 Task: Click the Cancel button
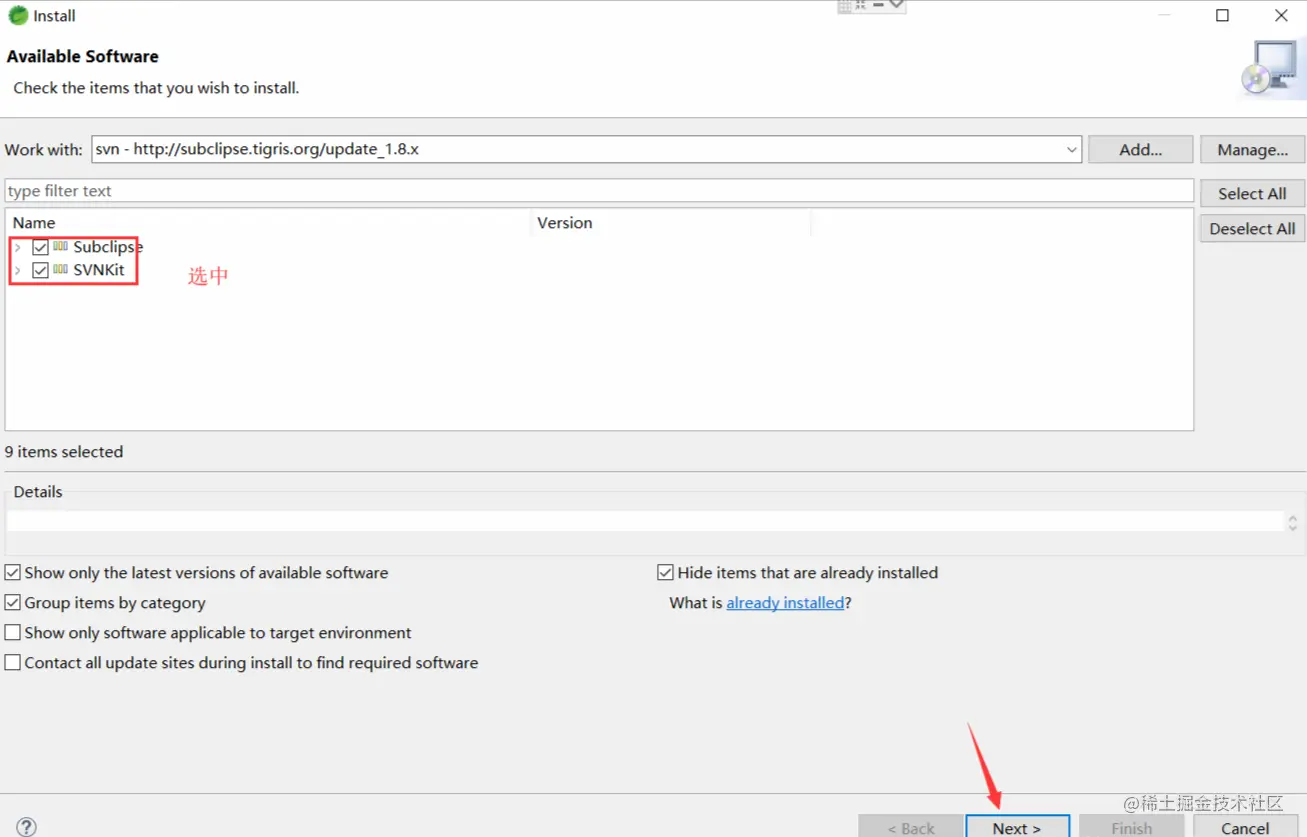1245,827
